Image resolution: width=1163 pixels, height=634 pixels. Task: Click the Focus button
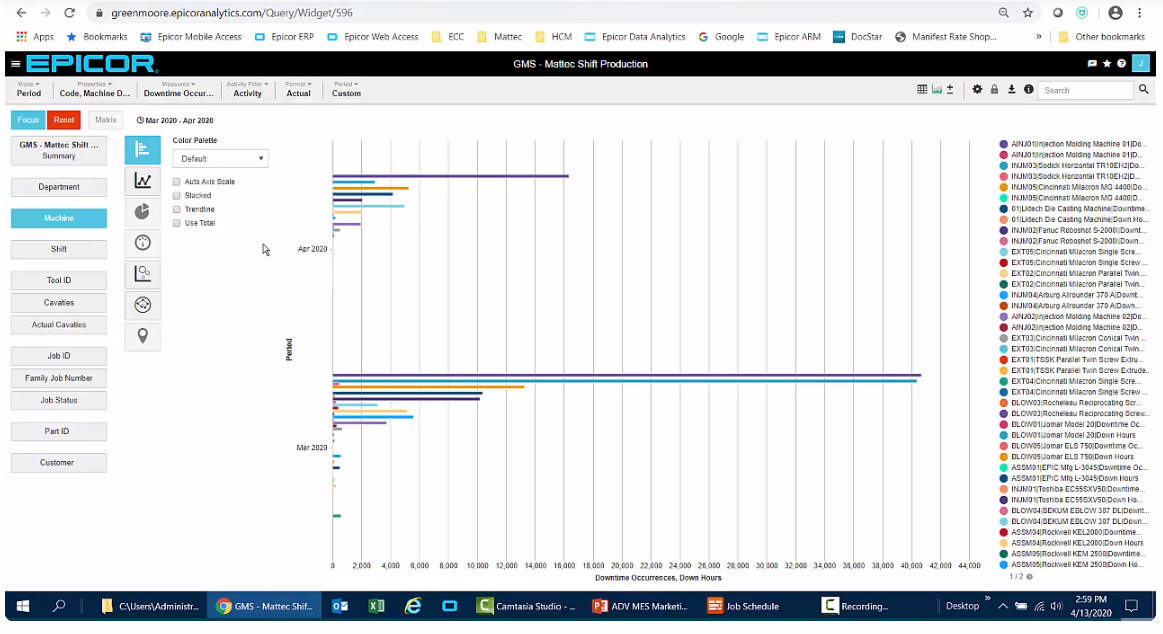point(28,120)
